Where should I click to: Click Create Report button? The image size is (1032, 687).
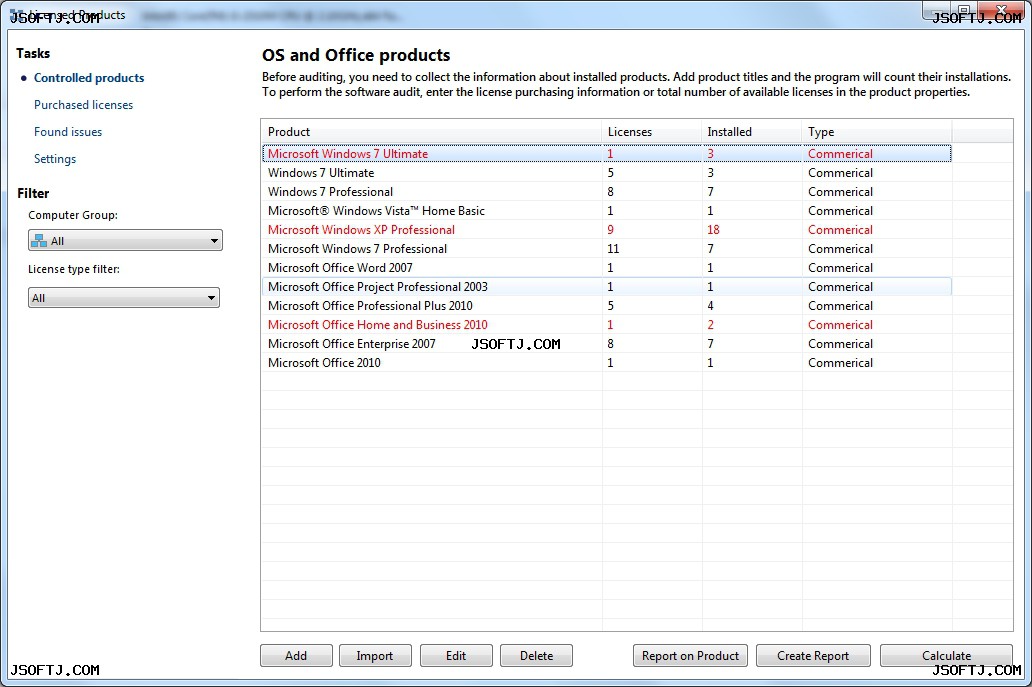pos(813,655)
